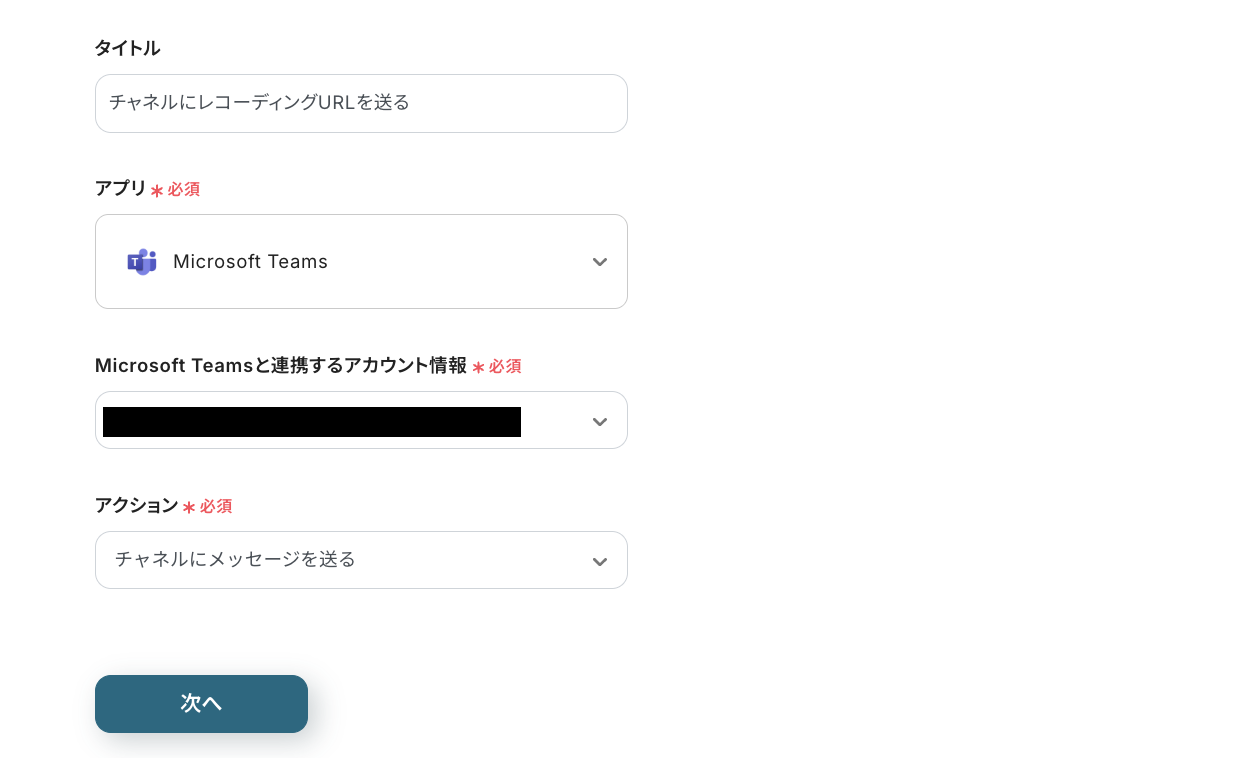
Task: Click the asterisk icon near the アプリ label
Action: point(160,189)
